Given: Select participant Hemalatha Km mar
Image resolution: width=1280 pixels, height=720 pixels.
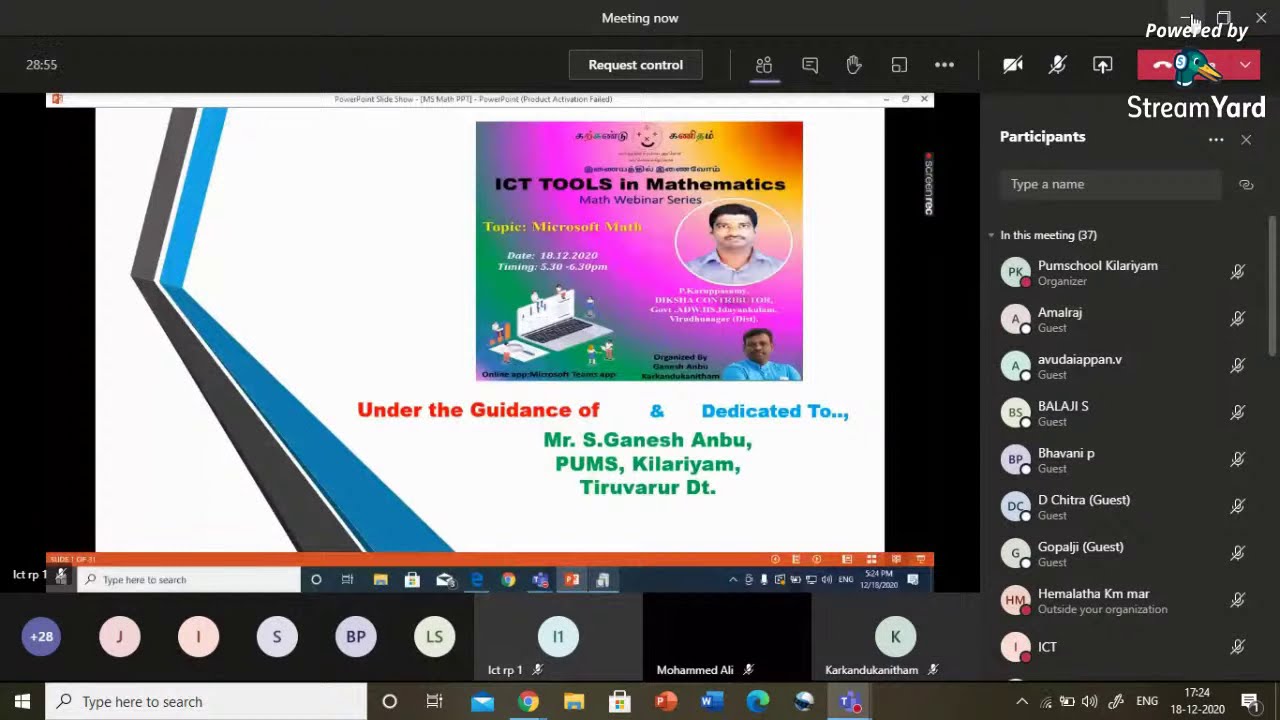Looking at the screenshot, I should [x=1103, y=600].
